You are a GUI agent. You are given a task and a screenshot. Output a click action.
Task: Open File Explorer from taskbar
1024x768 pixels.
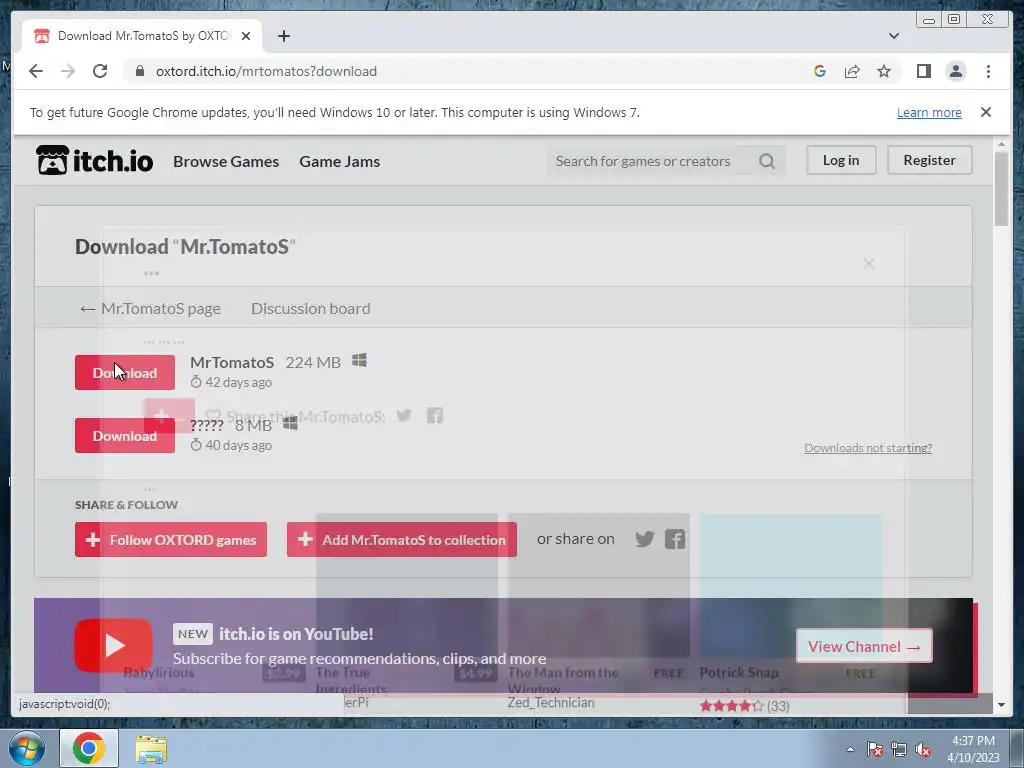(151, 748)
